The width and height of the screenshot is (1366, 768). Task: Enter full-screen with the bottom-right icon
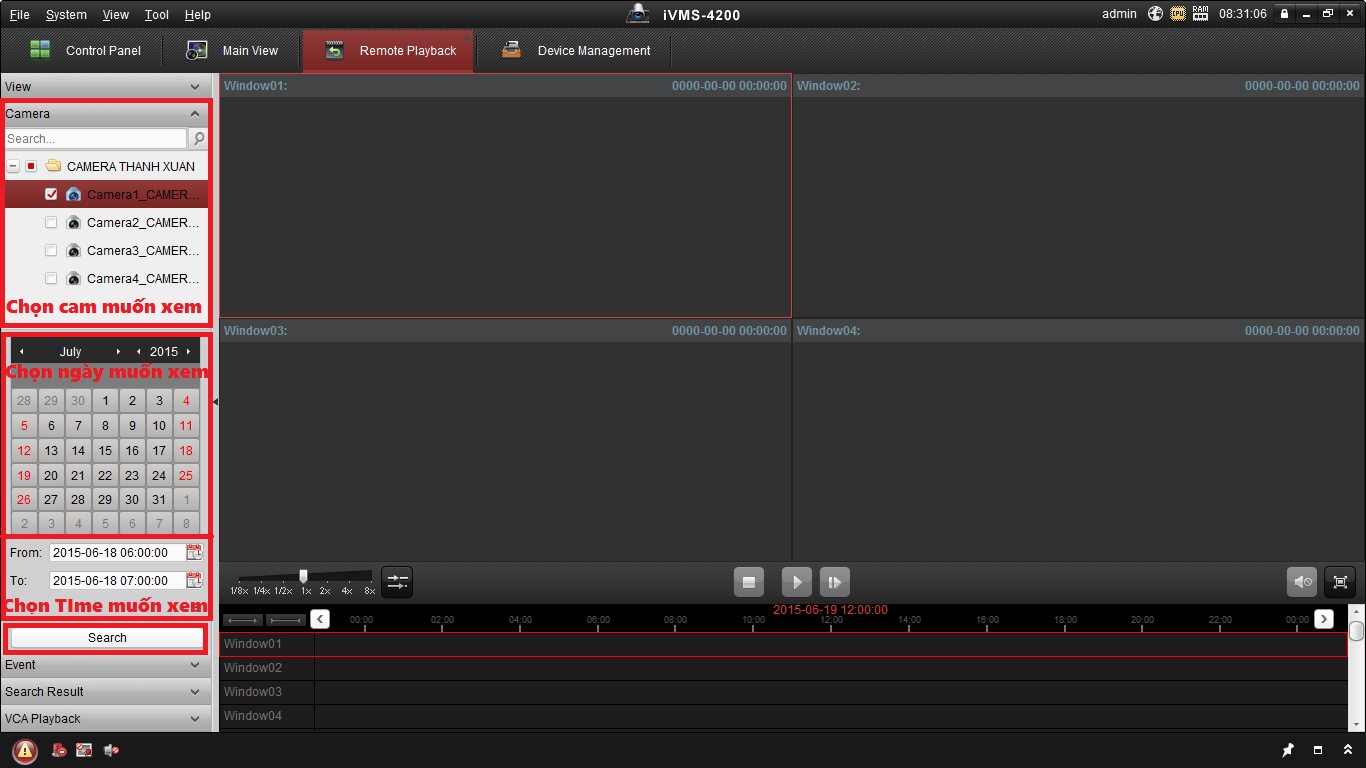pyautogui.click(x=1340, y=582)
